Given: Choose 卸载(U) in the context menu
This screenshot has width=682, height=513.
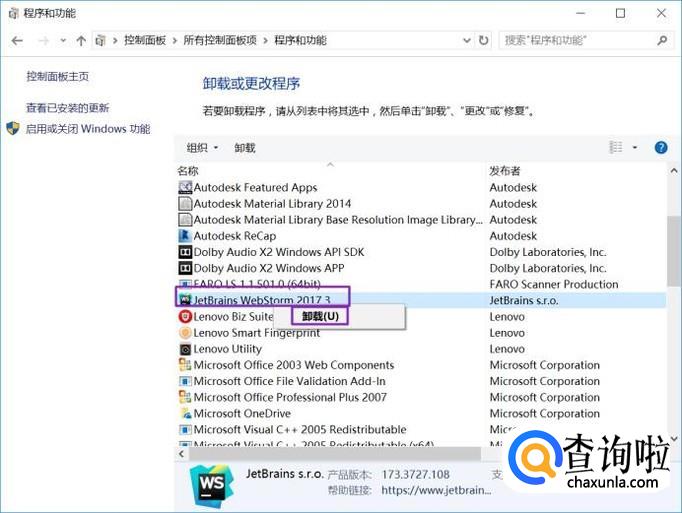Looking at the screenshot, I should click(320, 316).
